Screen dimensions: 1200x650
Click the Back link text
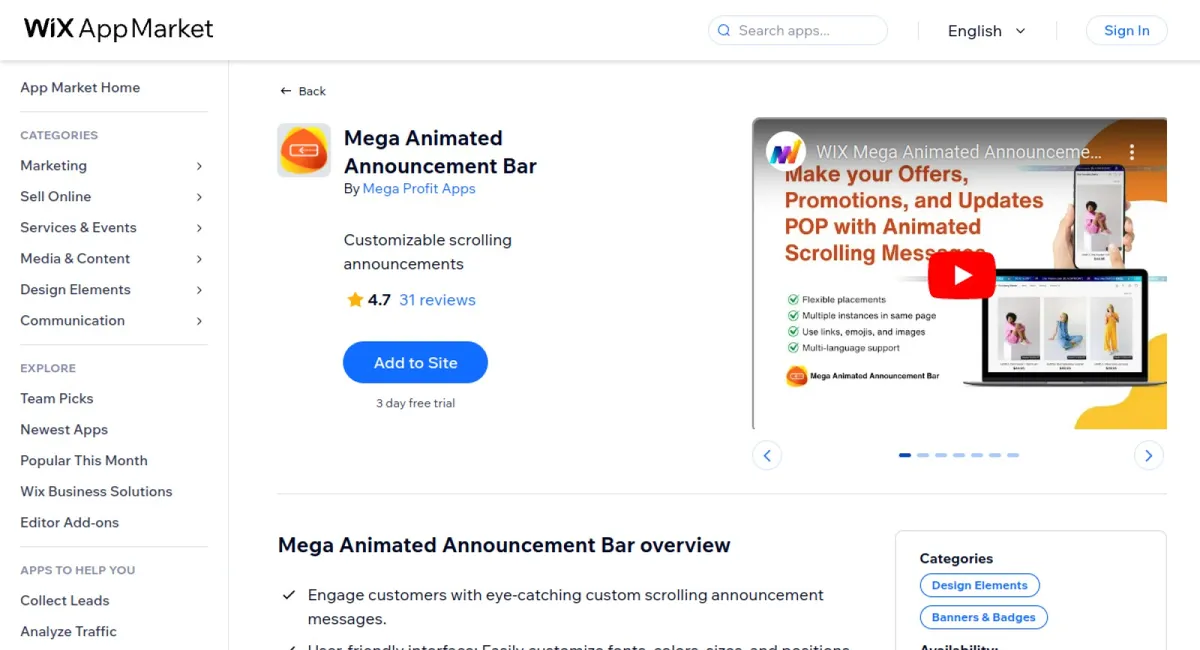[312, 91]
